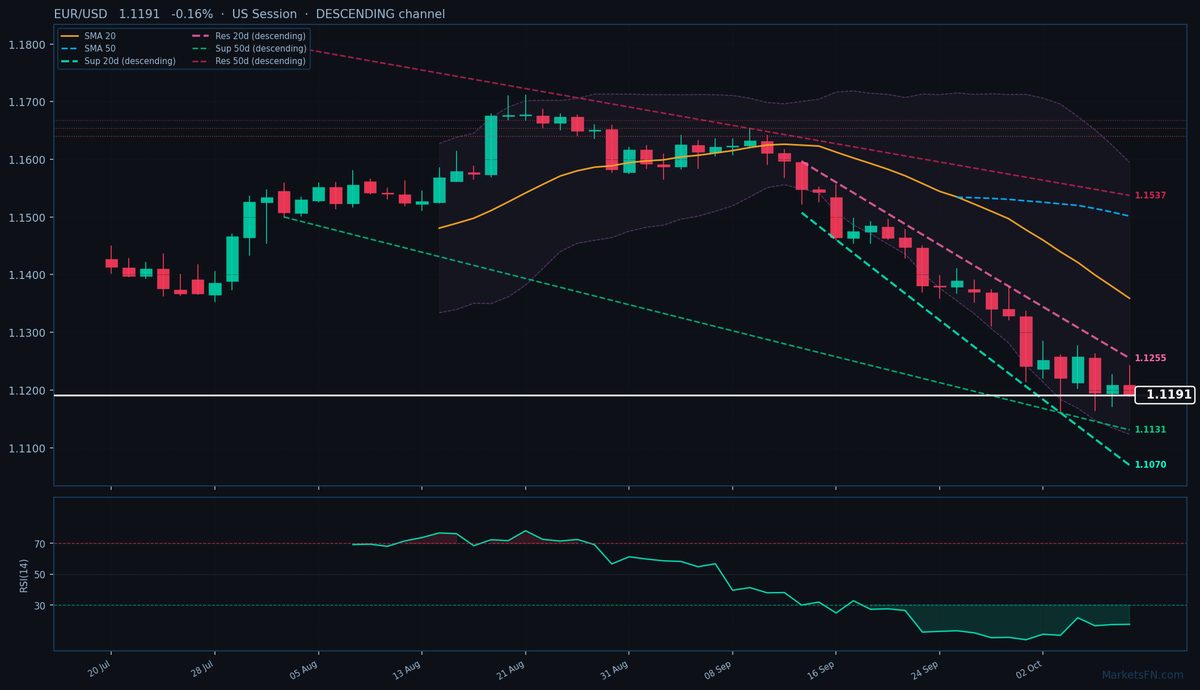The image size is (1200, 690).
Task: Click the 05 Aug date label
Action: 305,669
